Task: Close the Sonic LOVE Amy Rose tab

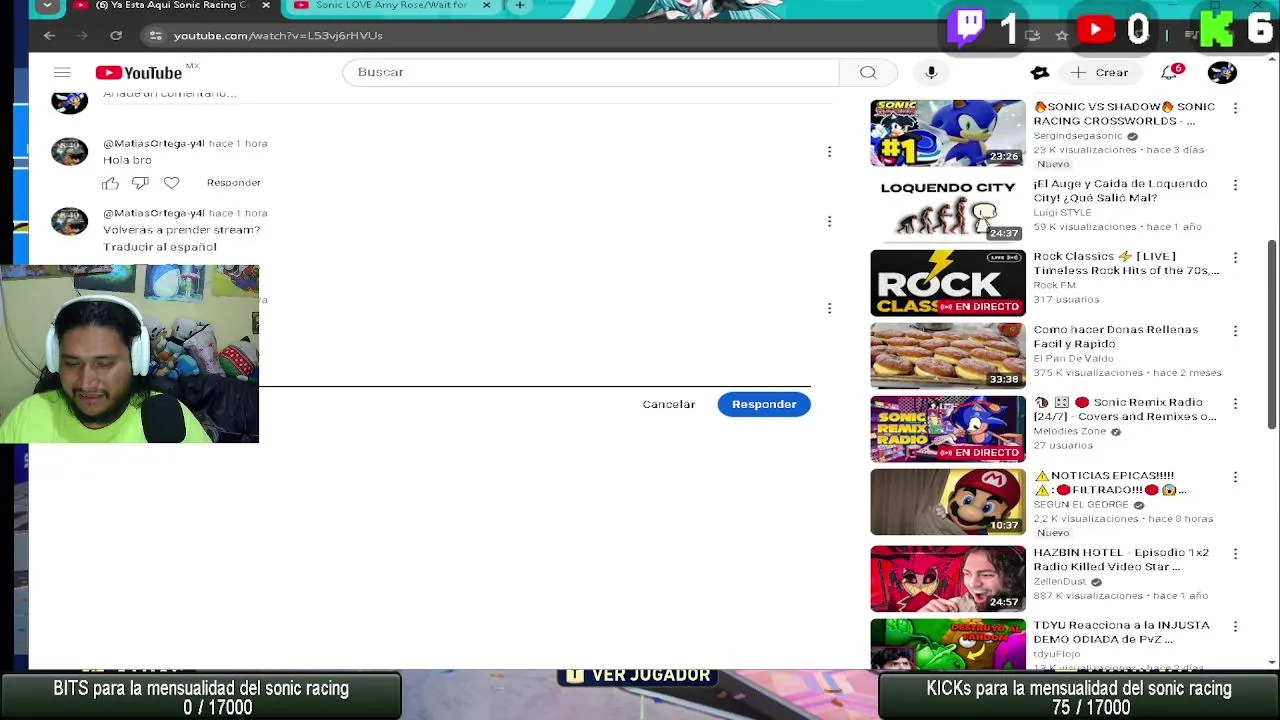Action: click(x=487, y=5)
